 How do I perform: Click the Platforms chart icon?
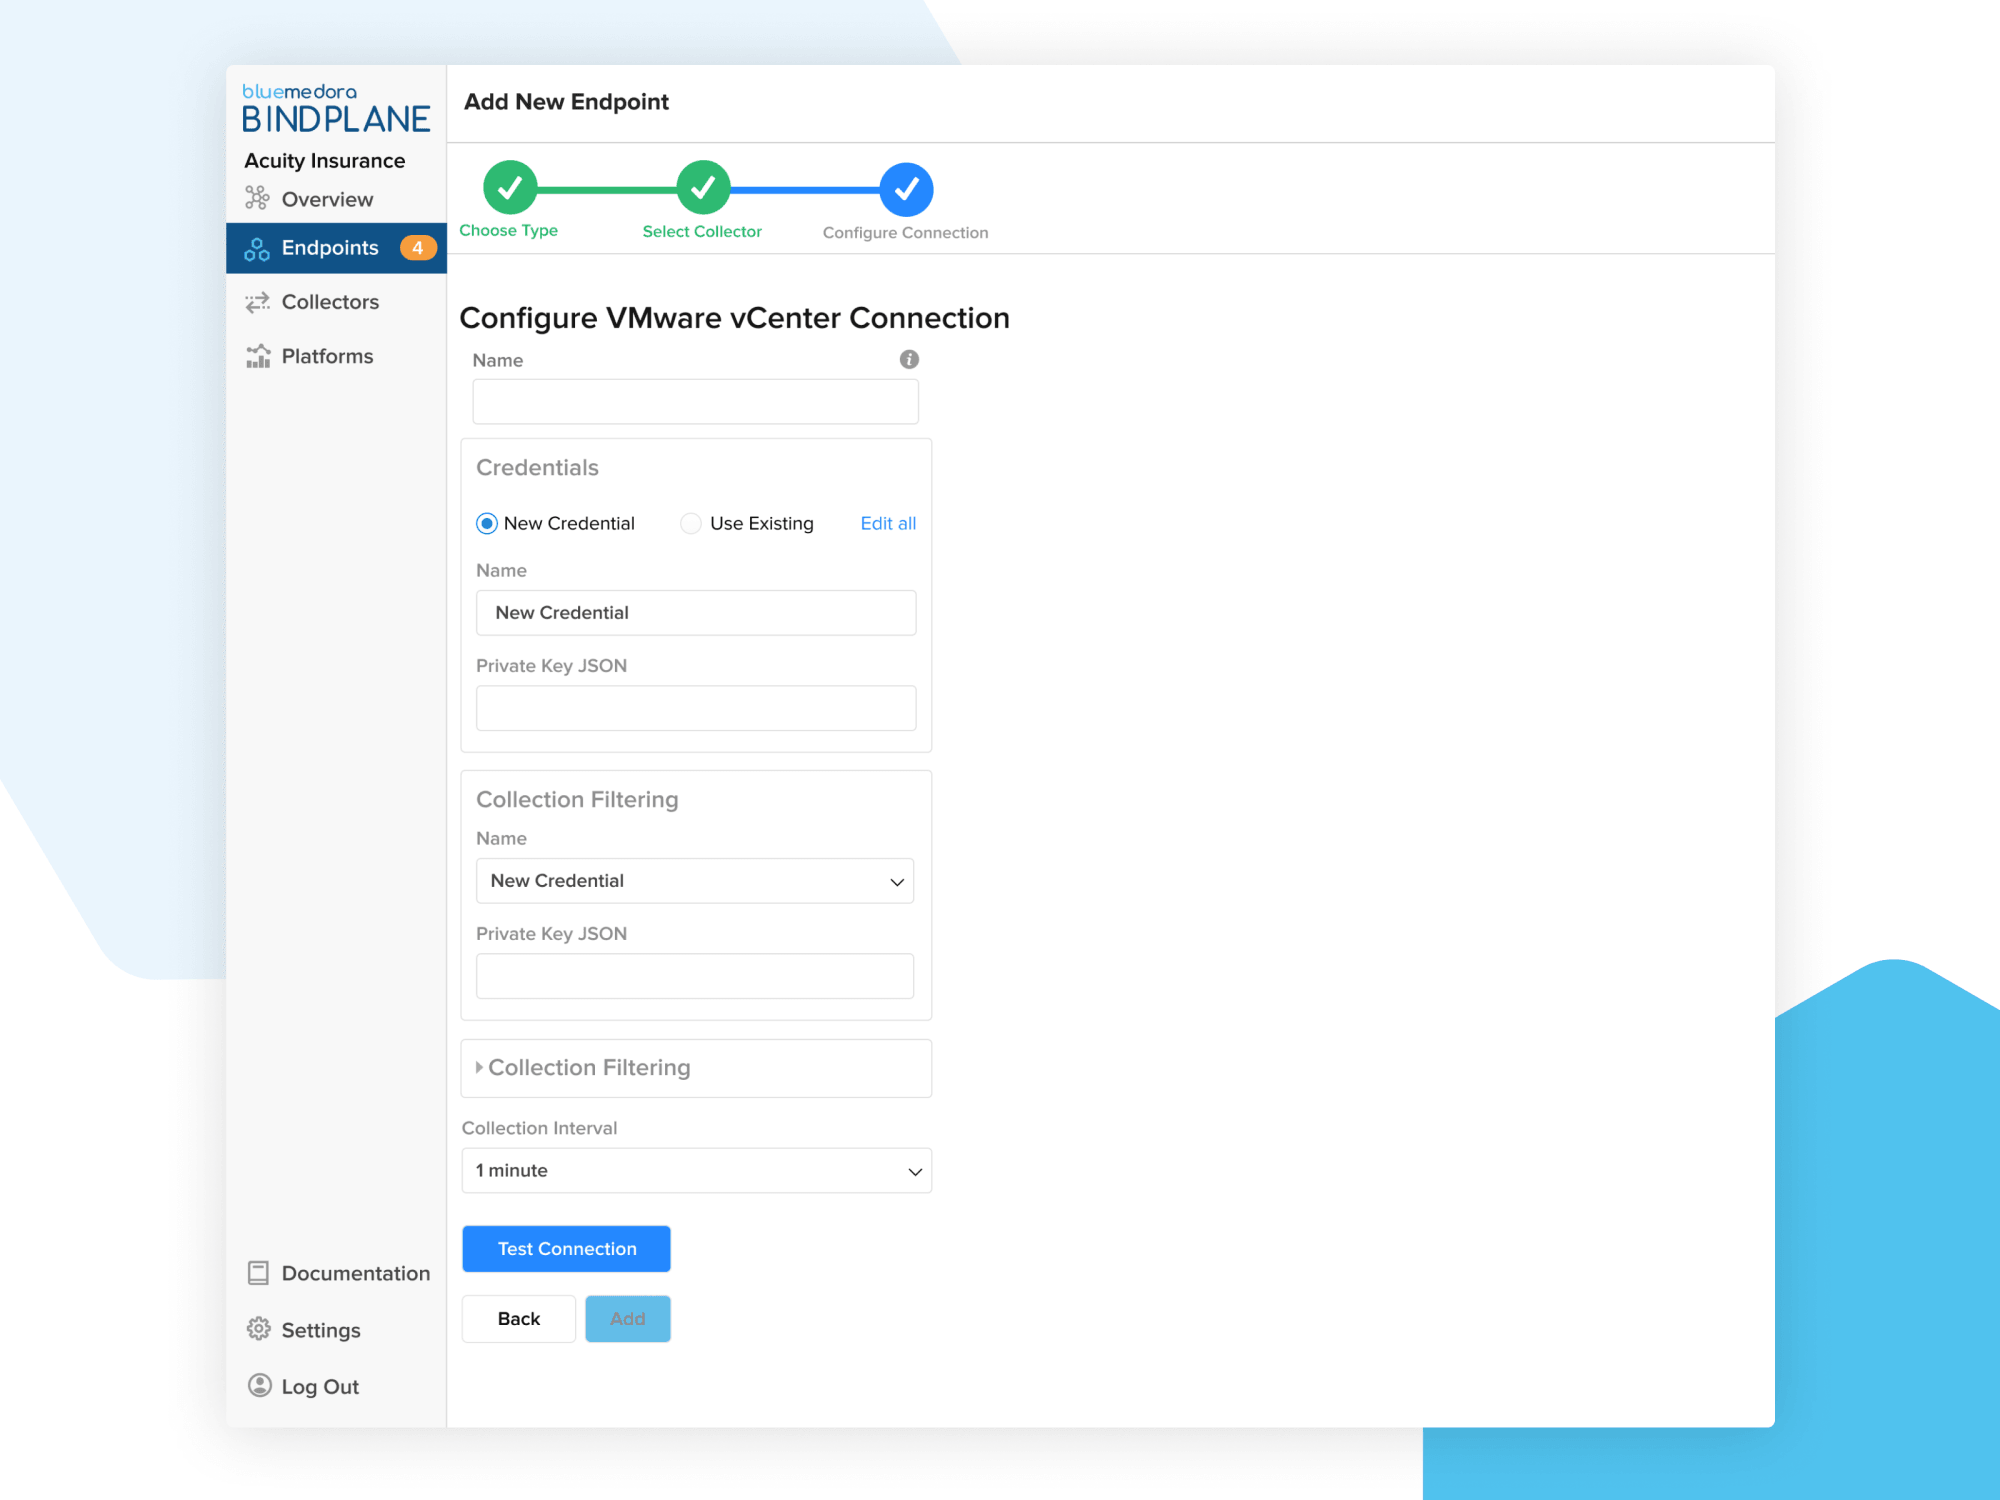coord(258,356)
